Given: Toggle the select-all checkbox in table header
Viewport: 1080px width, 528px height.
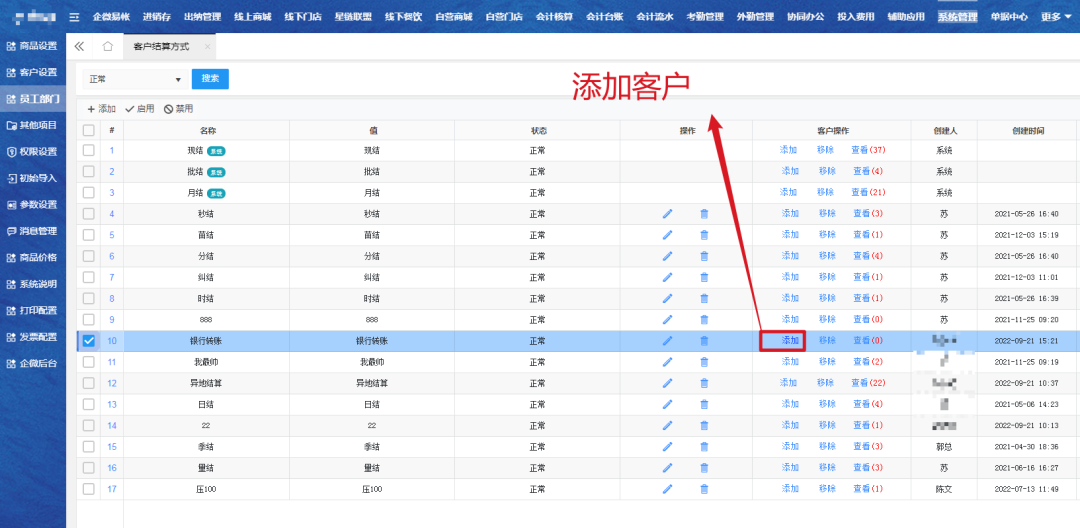Looking at the screenshot, I should pyautogui.click(x=89, y=131).
